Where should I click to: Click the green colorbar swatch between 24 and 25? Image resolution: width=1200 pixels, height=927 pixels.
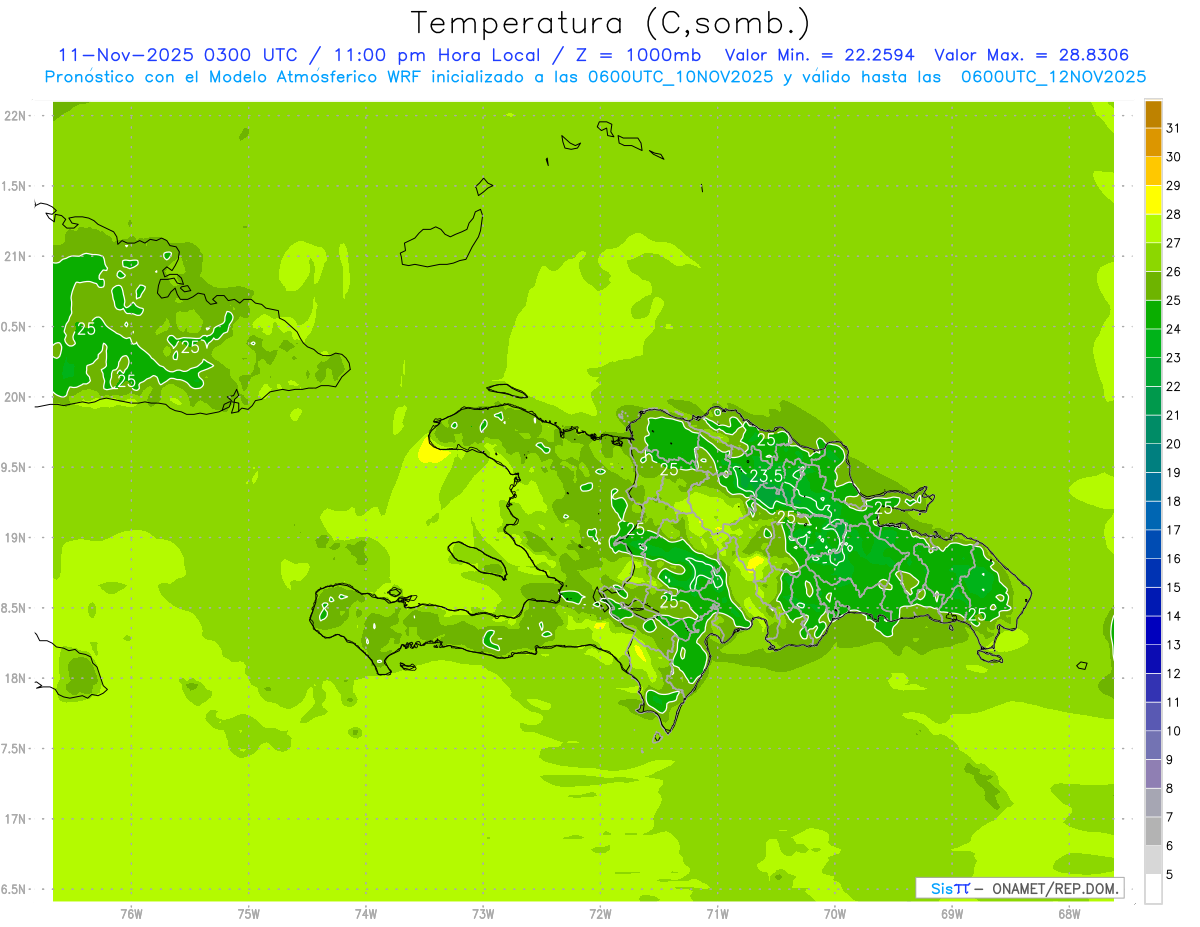1153,315
